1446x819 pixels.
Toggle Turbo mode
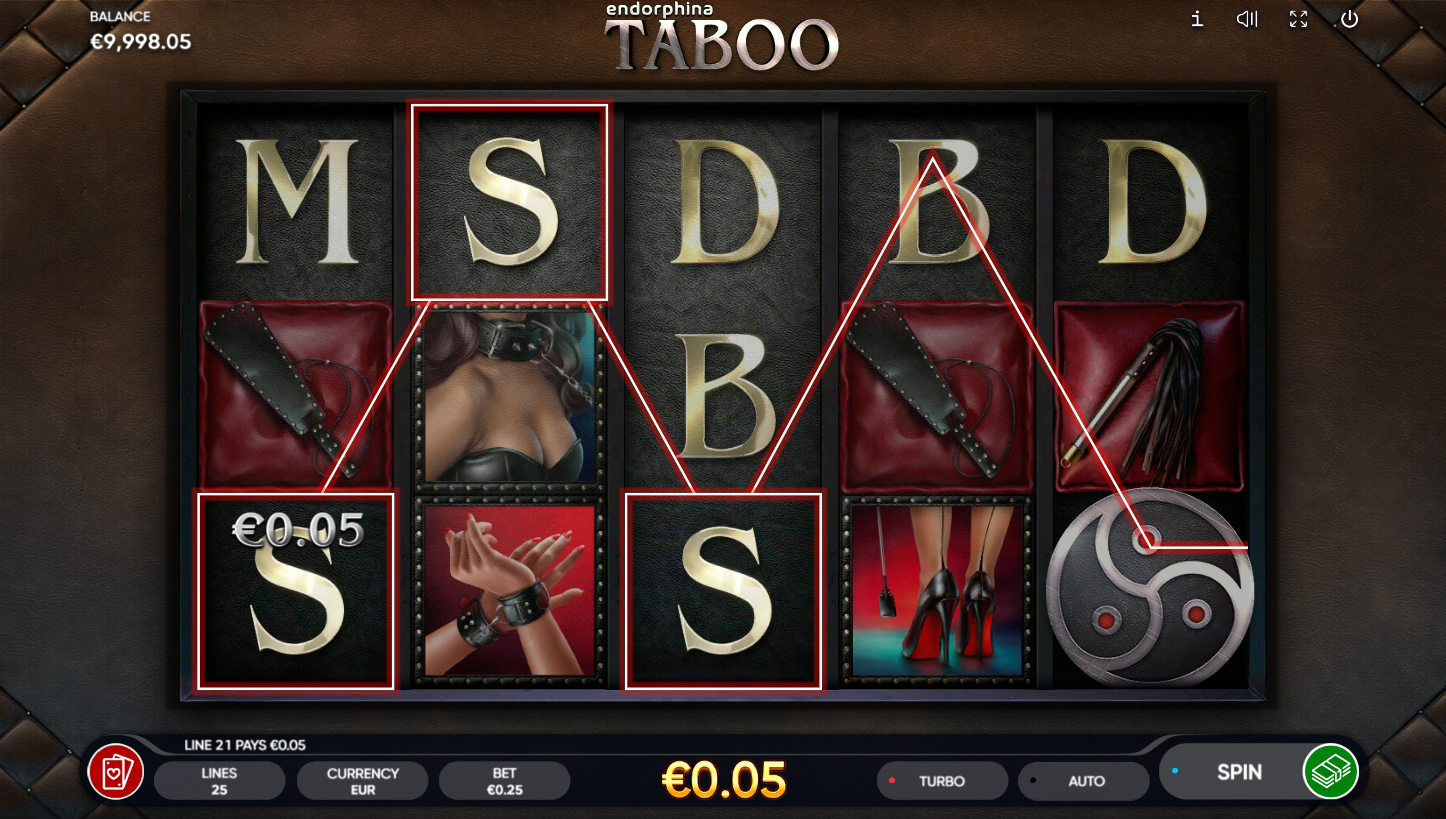[942, 781]
